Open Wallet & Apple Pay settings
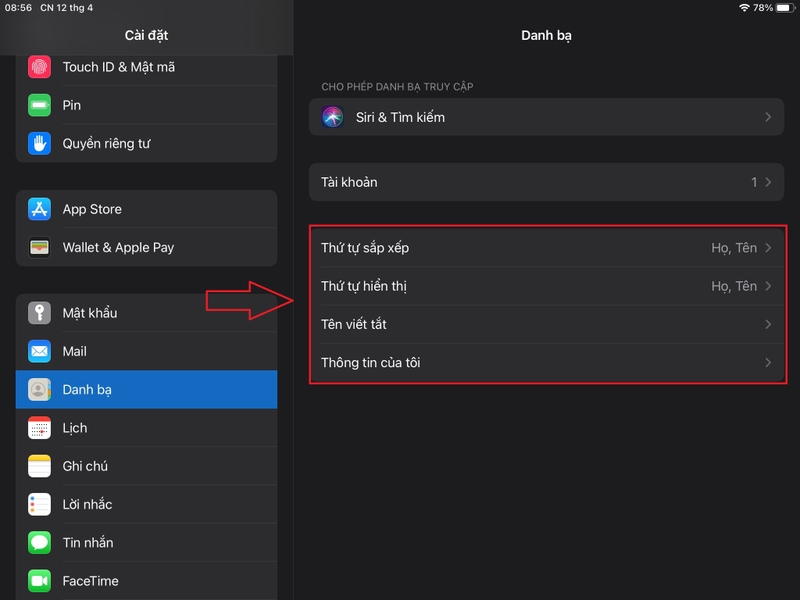This screenshot has height=600, width=800. coord(146,247)
